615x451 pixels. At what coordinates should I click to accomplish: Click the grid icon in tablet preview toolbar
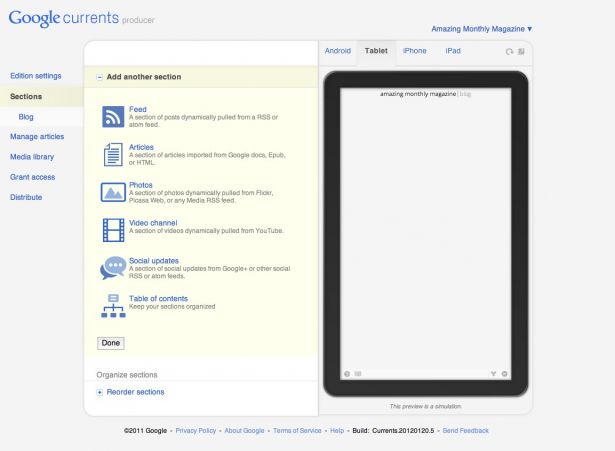tap(358, 374)
